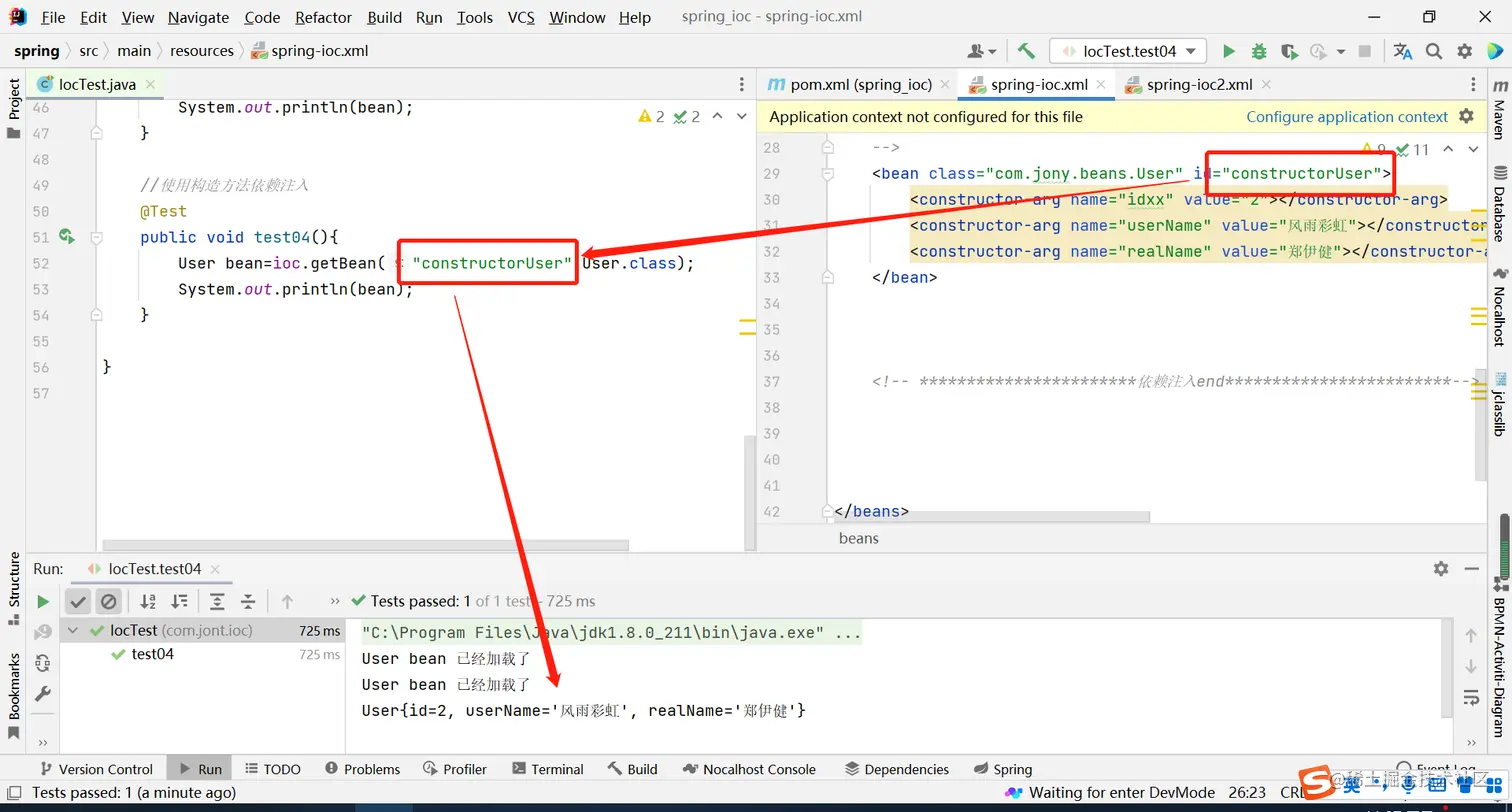Go to next highlighted error in IocTest.java
Image resolution: width=1512 pixels, height=812 pixels.
tap(741, 116)
